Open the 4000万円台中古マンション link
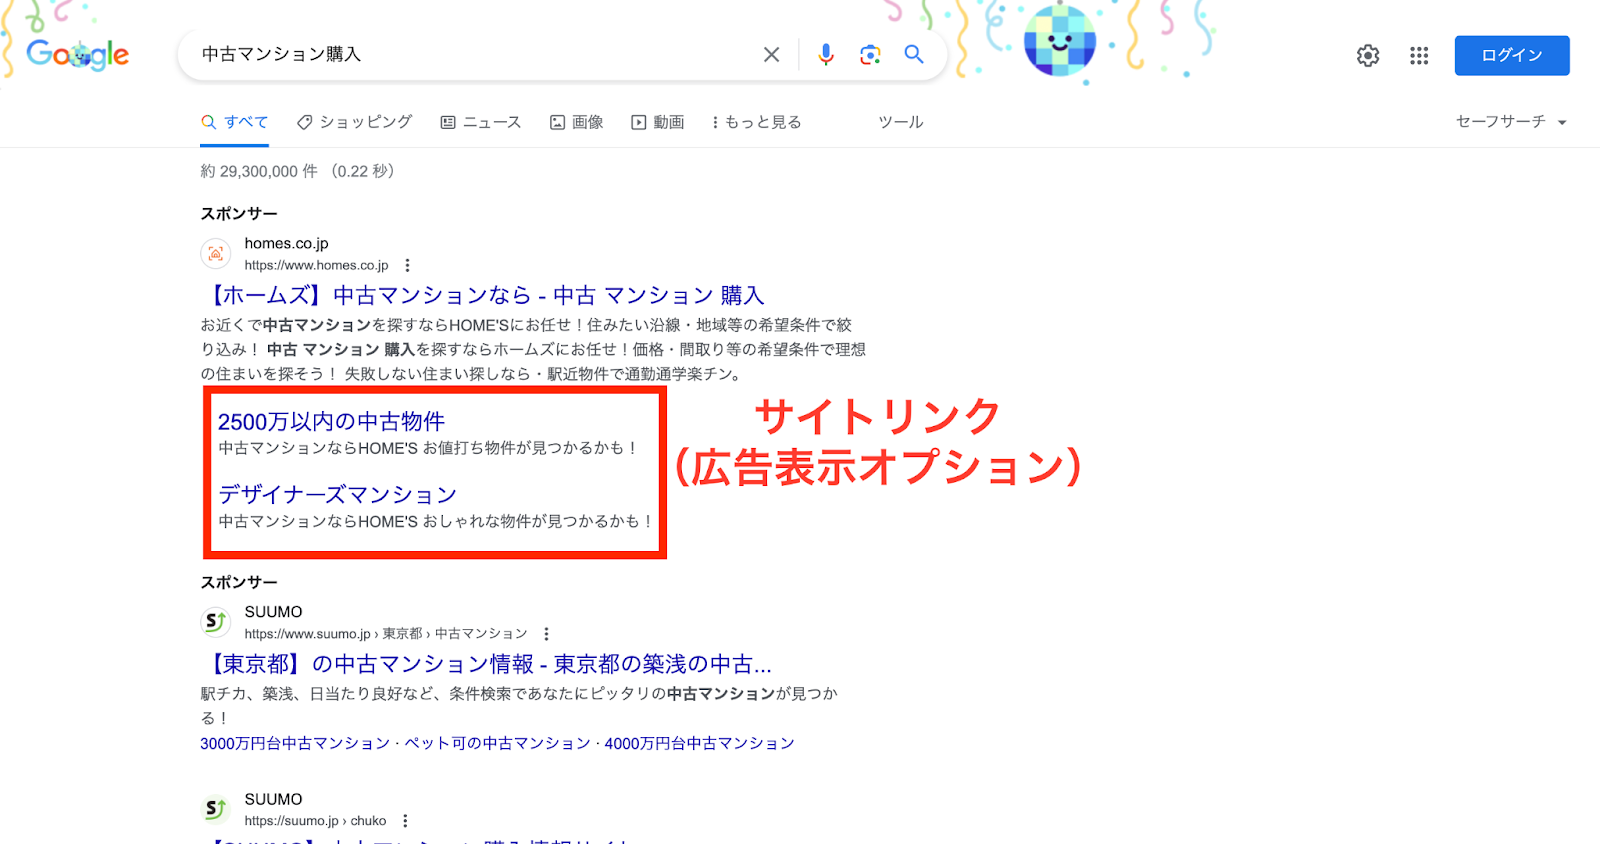Image resolution: width=1600 pixels, height=844 pixels. click(x=700, y=743)
